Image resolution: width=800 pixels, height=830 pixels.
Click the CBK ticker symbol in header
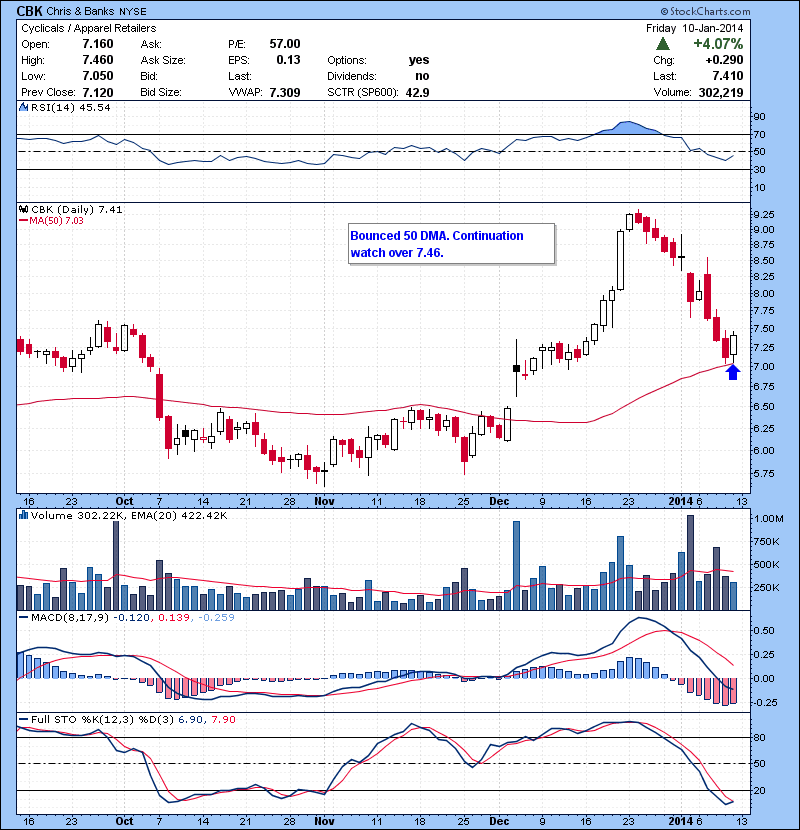(30, 11)
